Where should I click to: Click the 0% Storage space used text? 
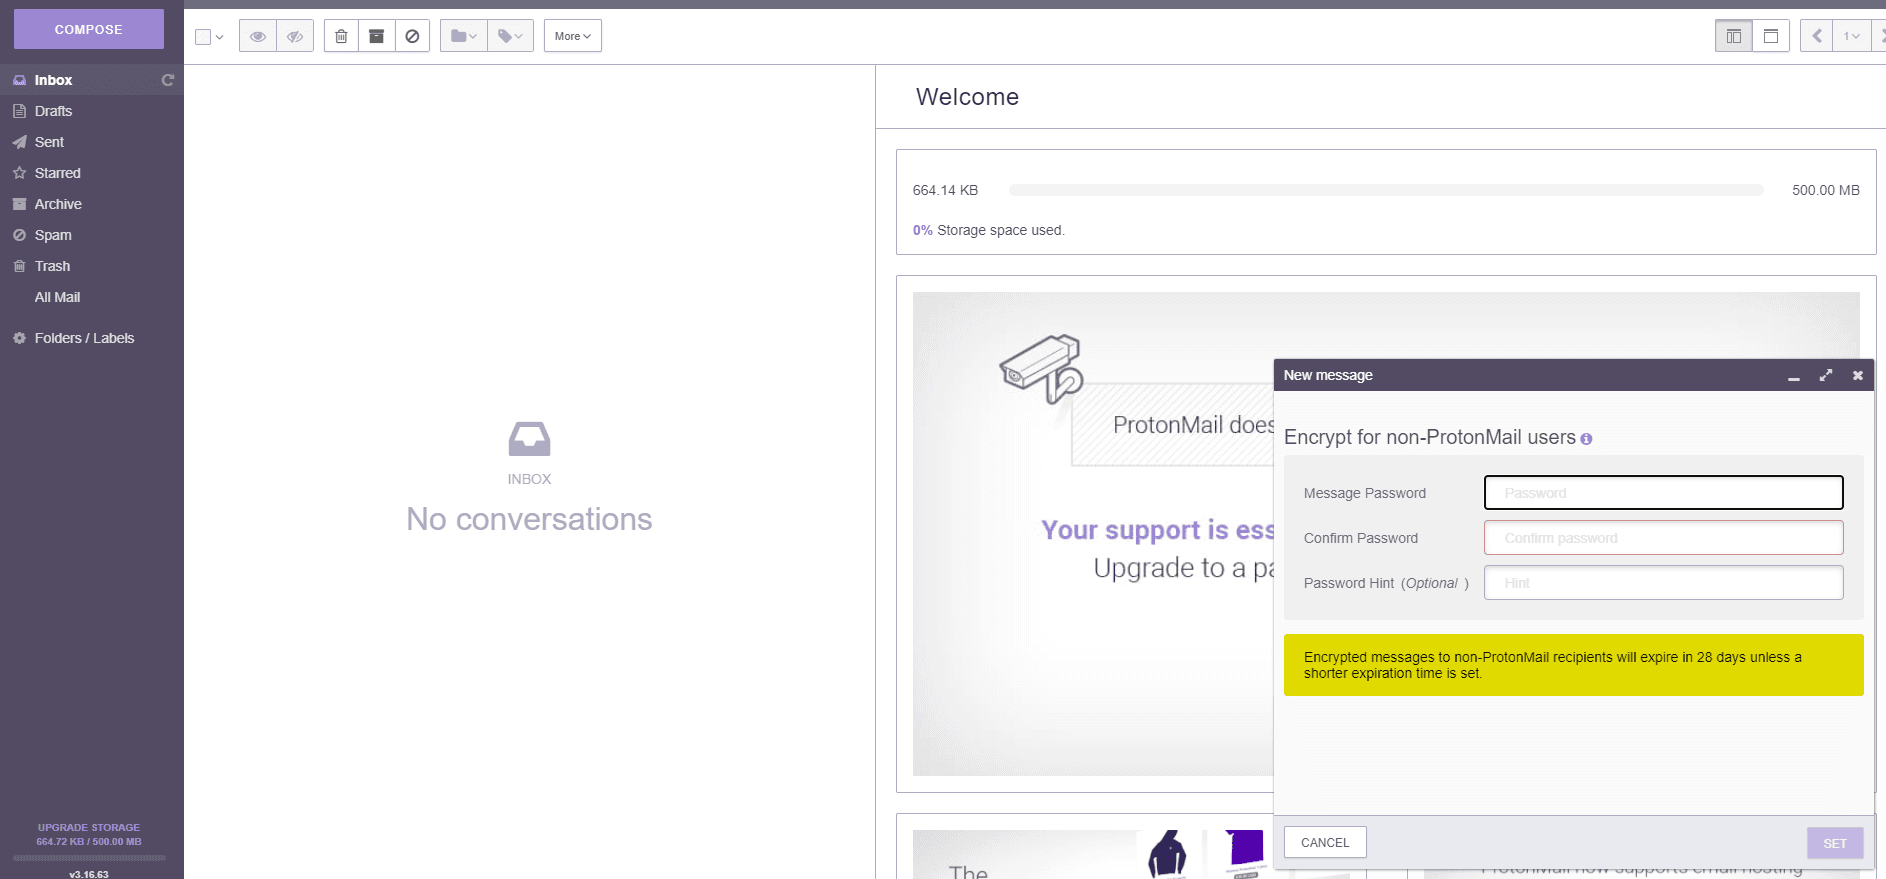(989, 230)
